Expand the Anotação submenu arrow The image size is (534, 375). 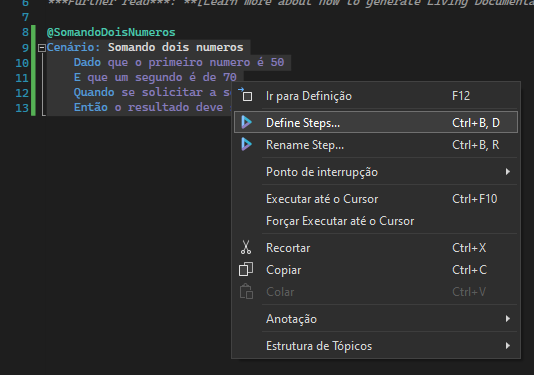508,319
